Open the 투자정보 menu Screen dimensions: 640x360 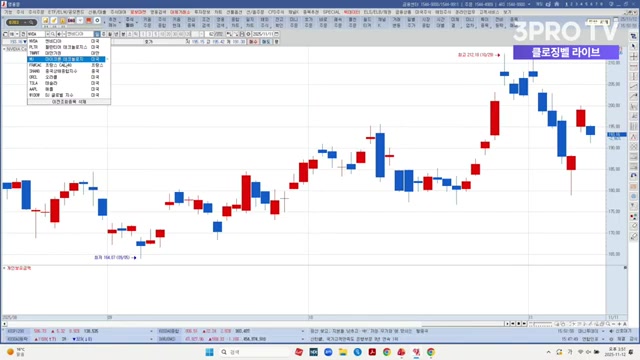[x=202, y=12]
